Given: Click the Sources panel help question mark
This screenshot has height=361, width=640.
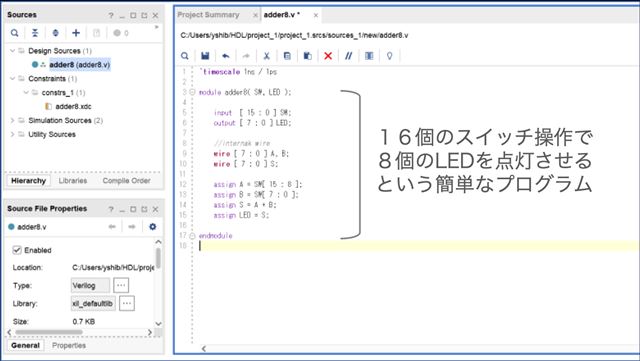Looking at the screenshot, I should [x=111, y=16].
